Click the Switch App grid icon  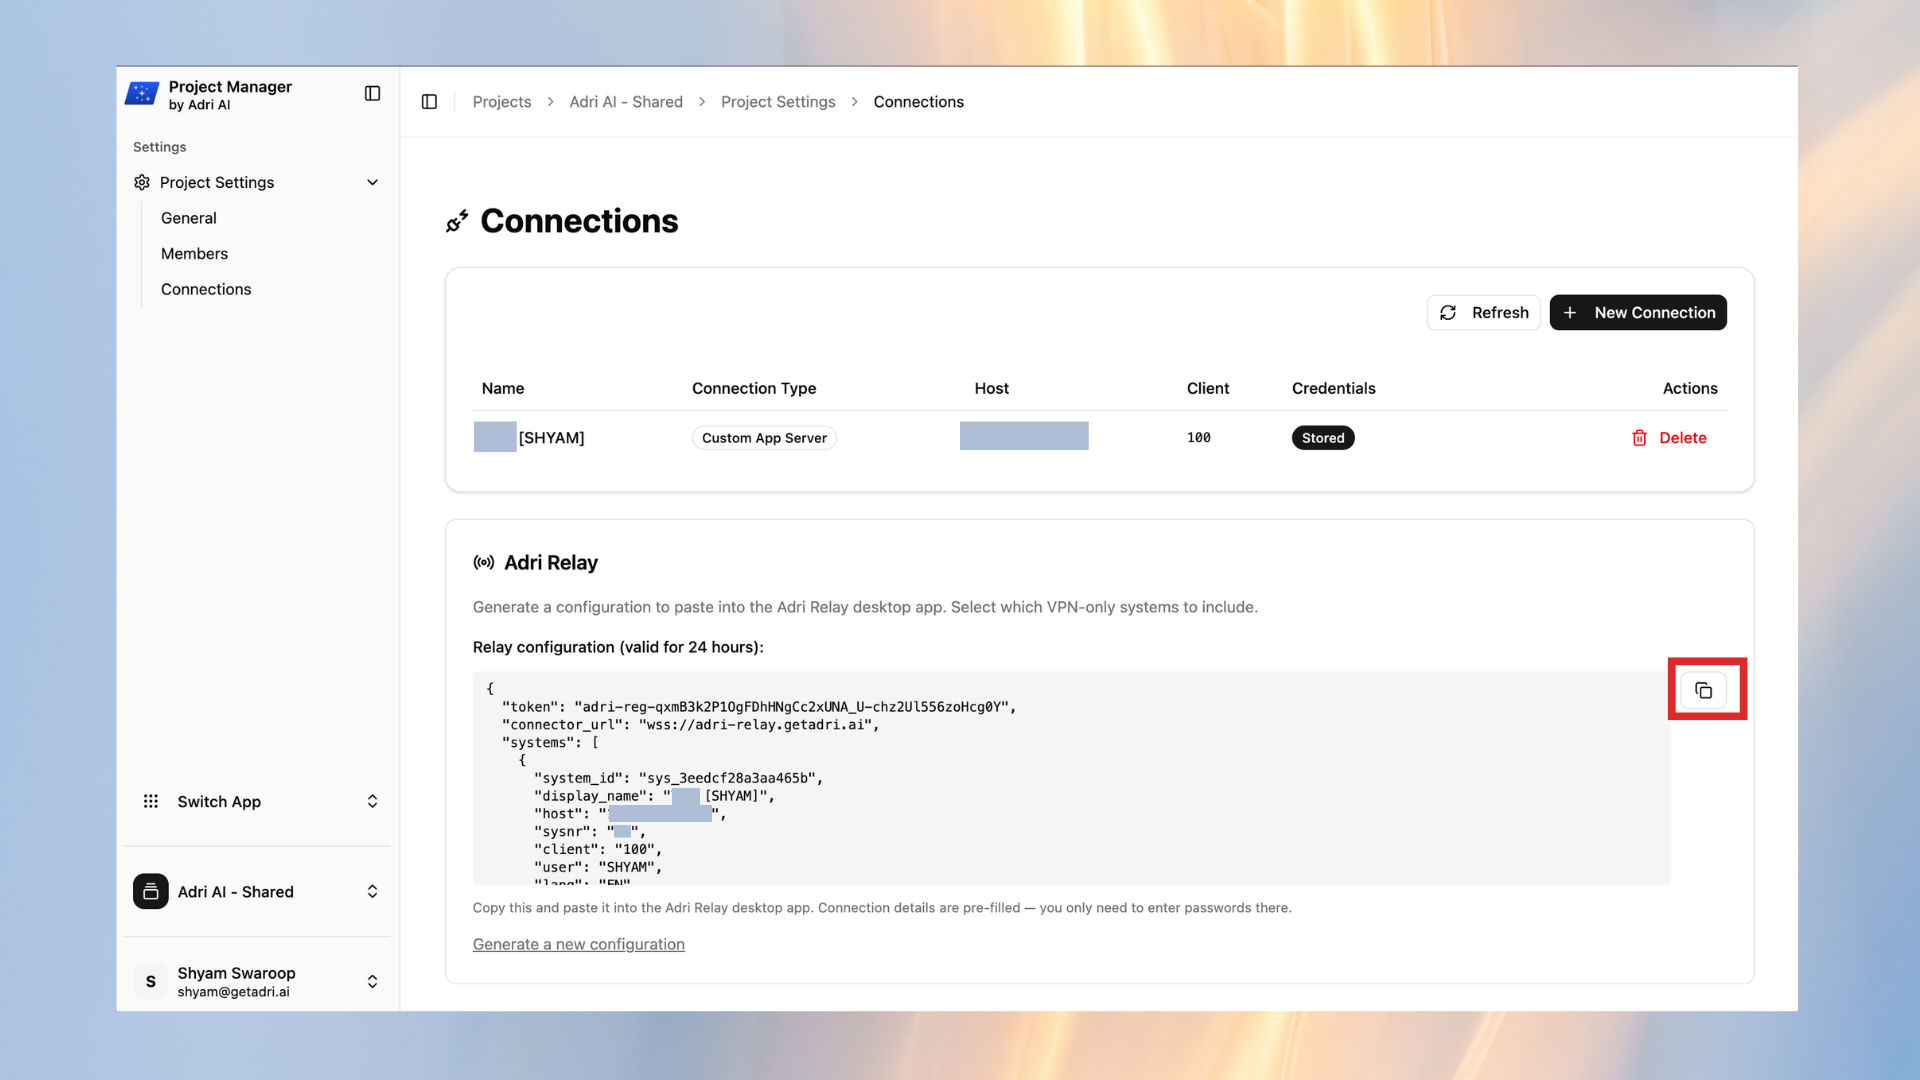coord(150,801)
